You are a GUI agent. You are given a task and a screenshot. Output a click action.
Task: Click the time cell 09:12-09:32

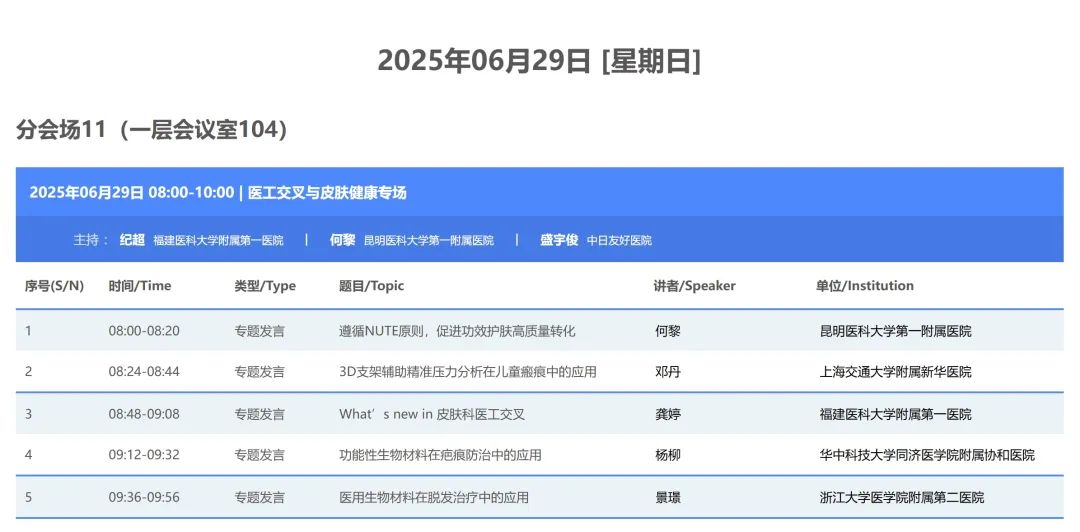point(144,455)
